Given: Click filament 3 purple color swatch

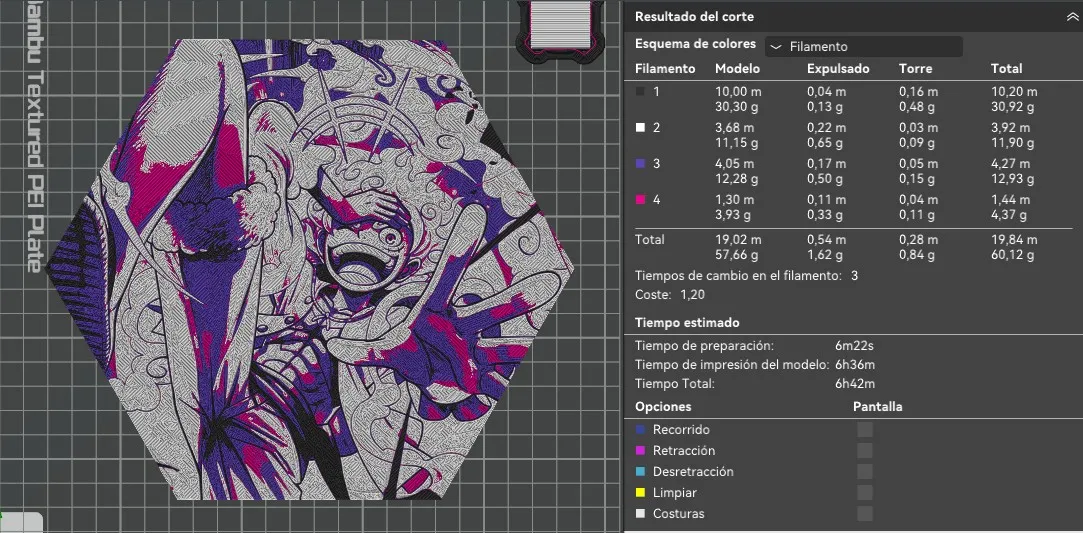Looking at the screenshot, I should (x=640, y=164).
